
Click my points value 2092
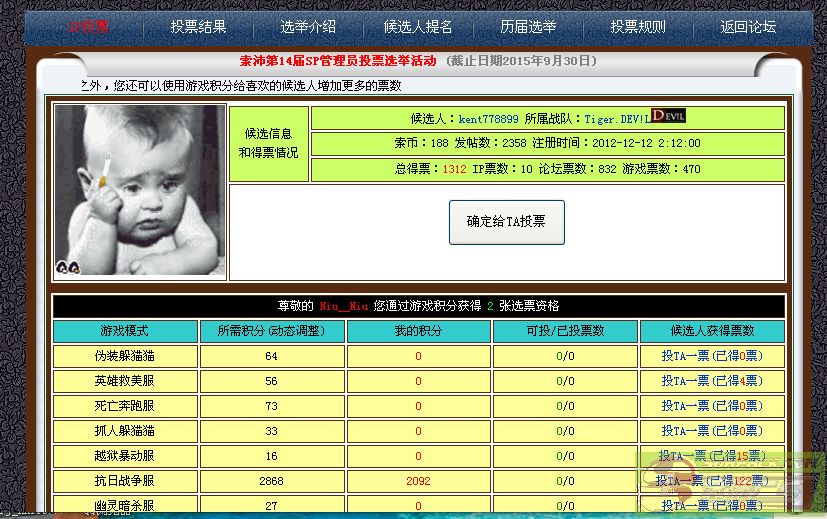[418, 481]
